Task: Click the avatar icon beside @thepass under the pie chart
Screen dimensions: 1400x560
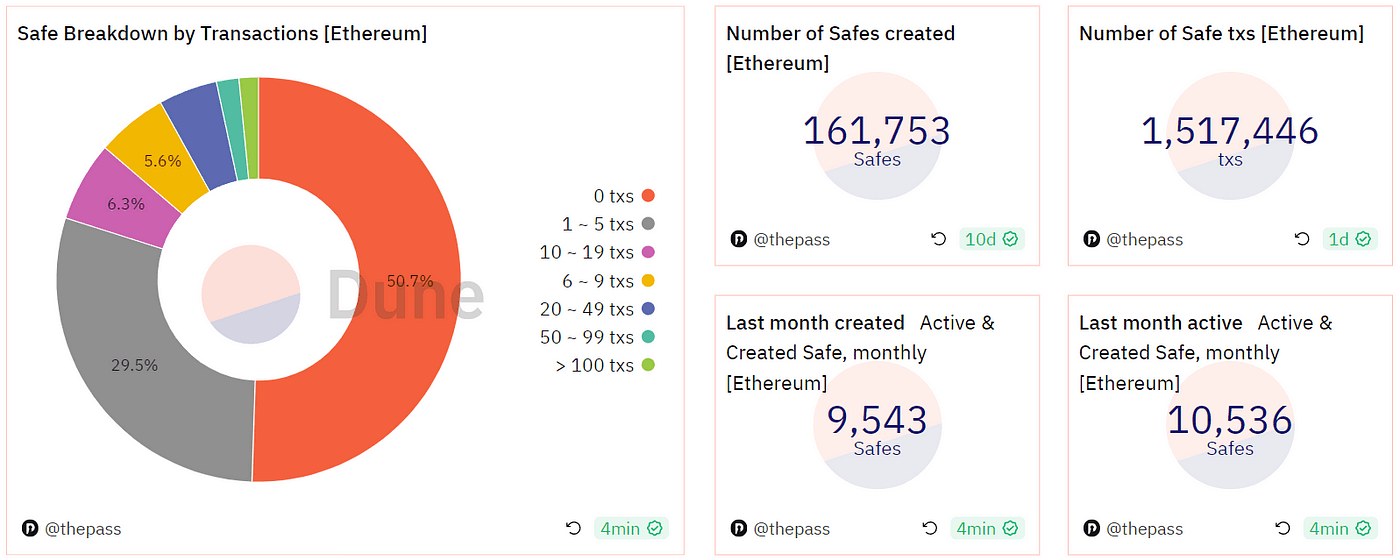Action: 29,528
